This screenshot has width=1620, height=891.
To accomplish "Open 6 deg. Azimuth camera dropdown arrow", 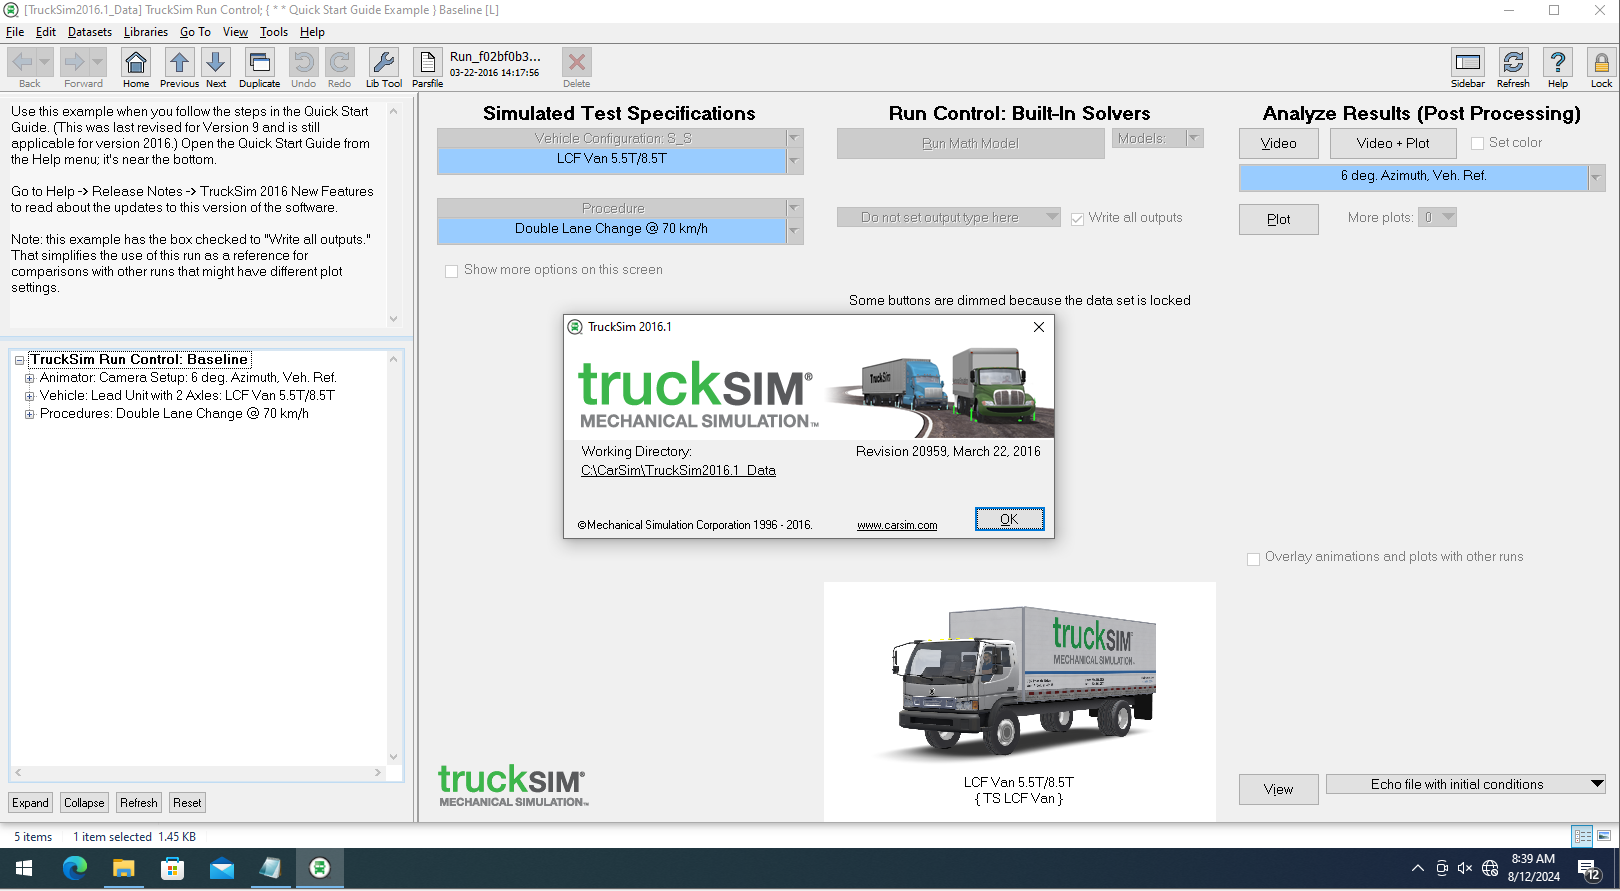I will click(1596, 178).
